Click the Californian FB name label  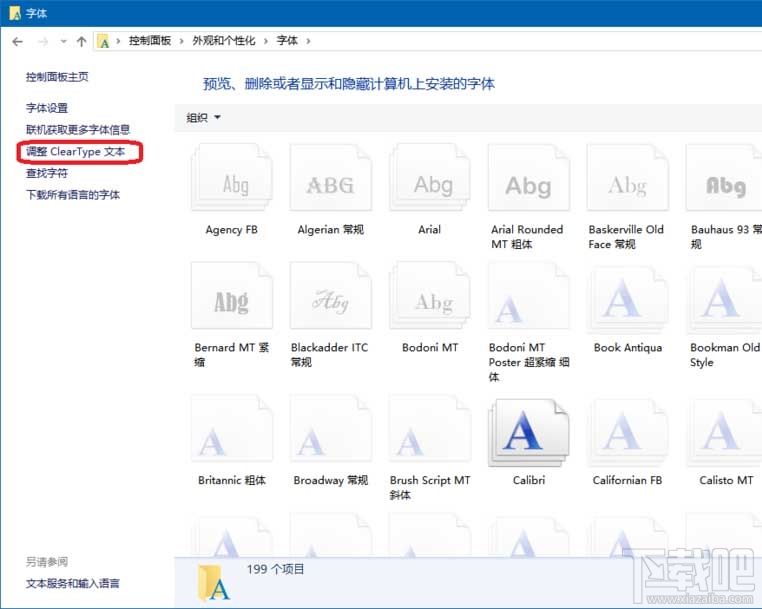[627, 480]
